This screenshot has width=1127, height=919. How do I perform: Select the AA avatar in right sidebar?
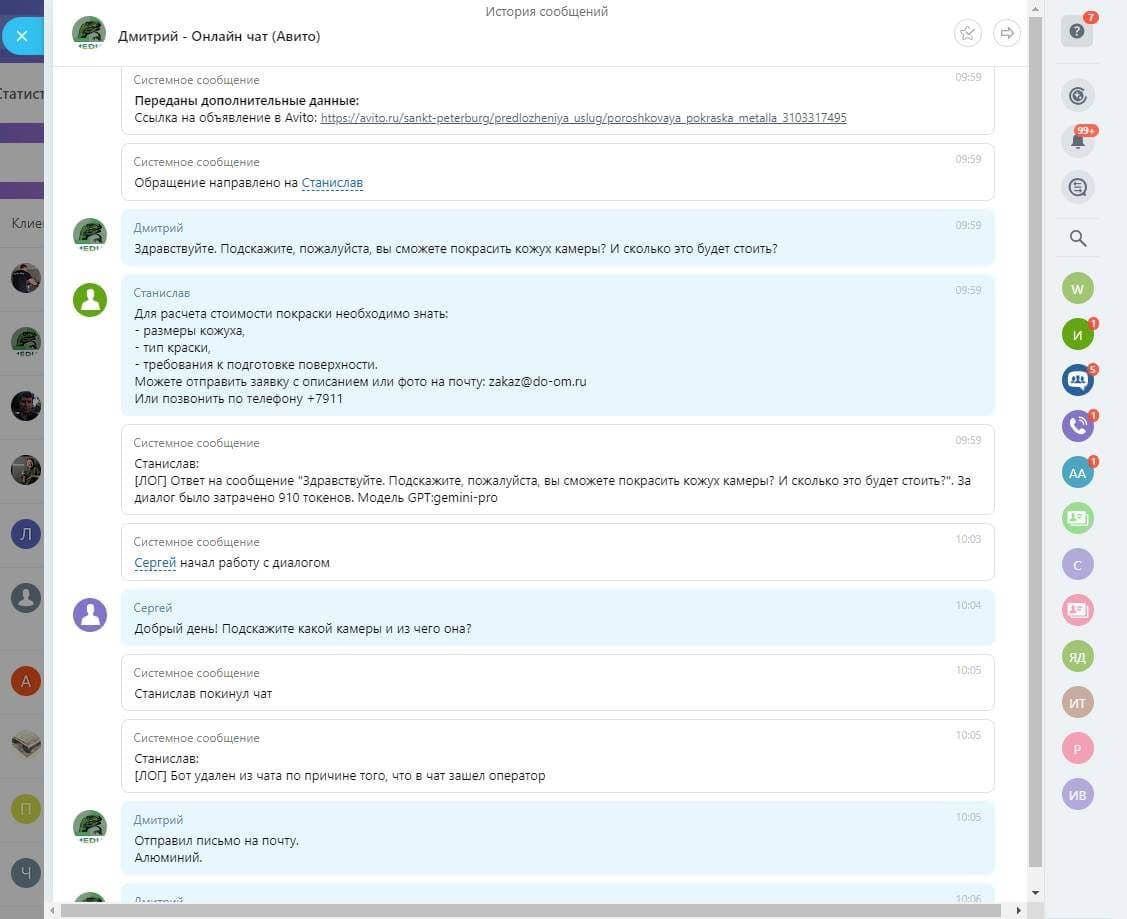click(1077, 473)
